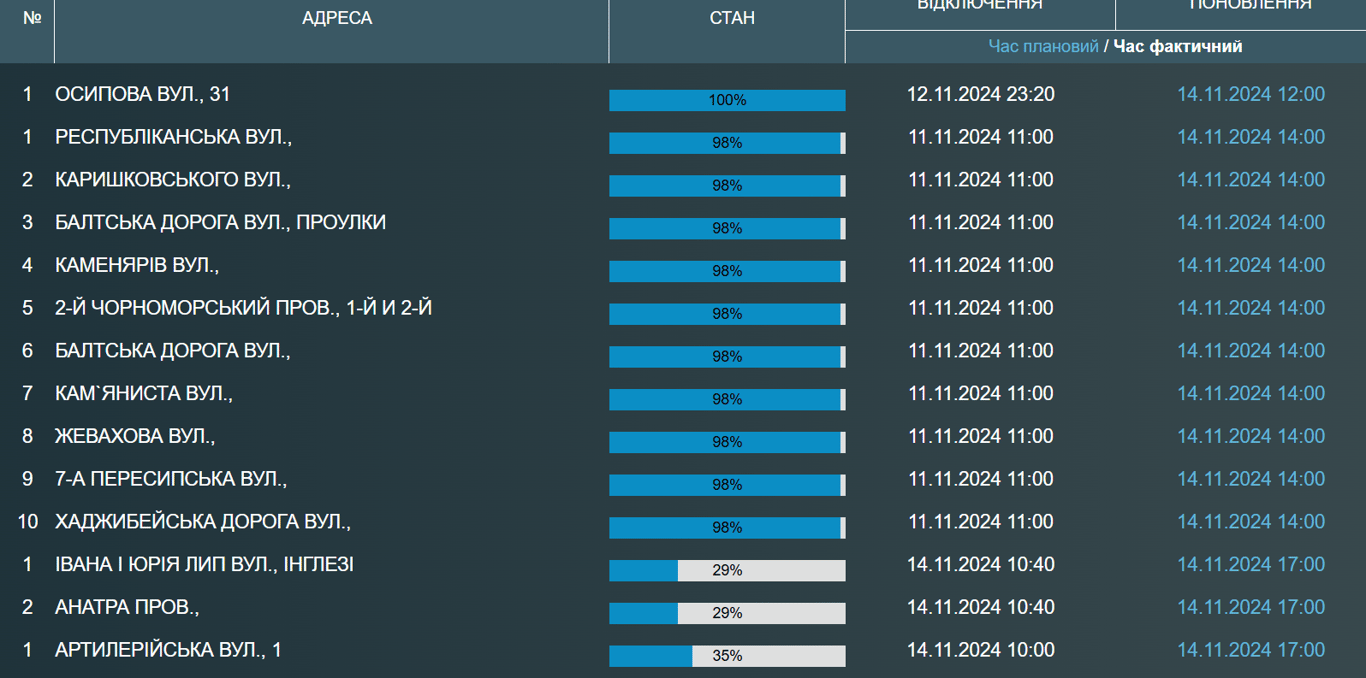
Task: Click the СТАН column header
Action: 731,19
